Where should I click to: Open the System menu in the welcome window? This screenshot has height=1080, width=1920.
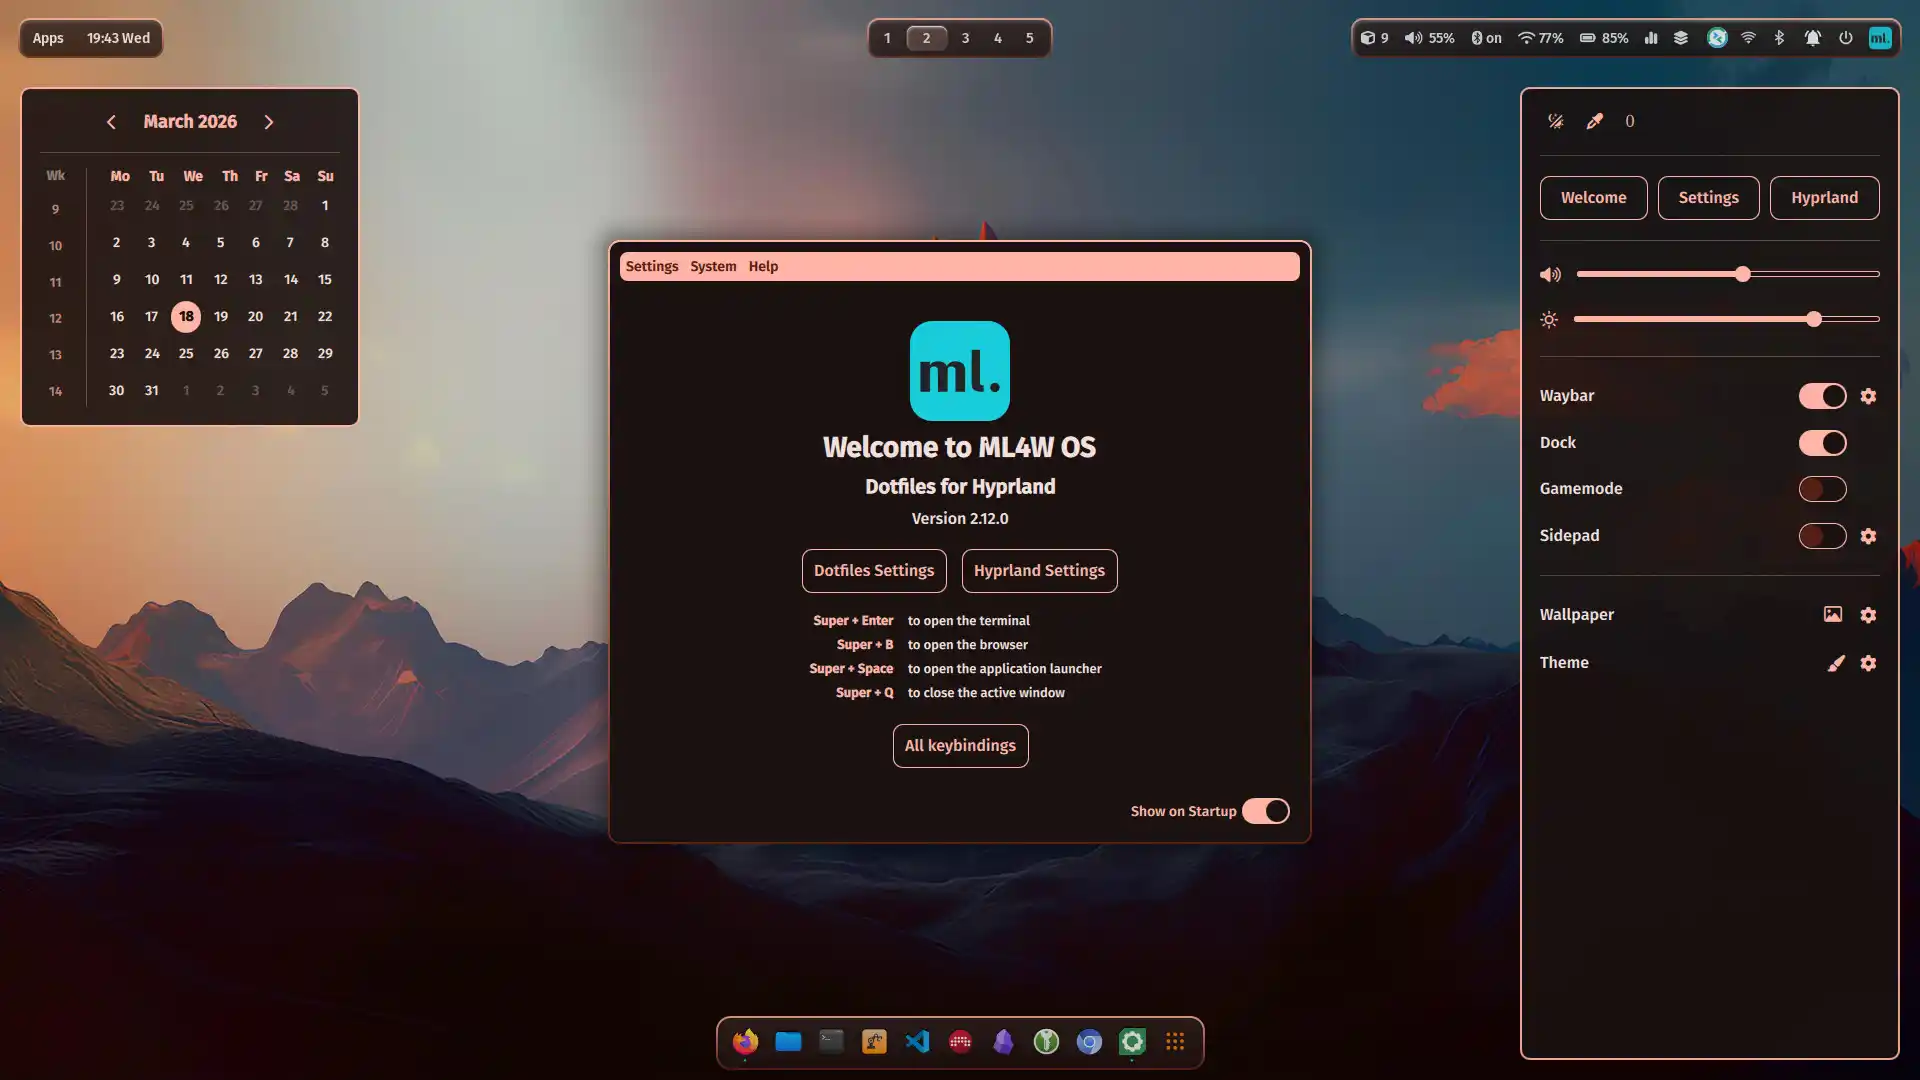(713, 266)
